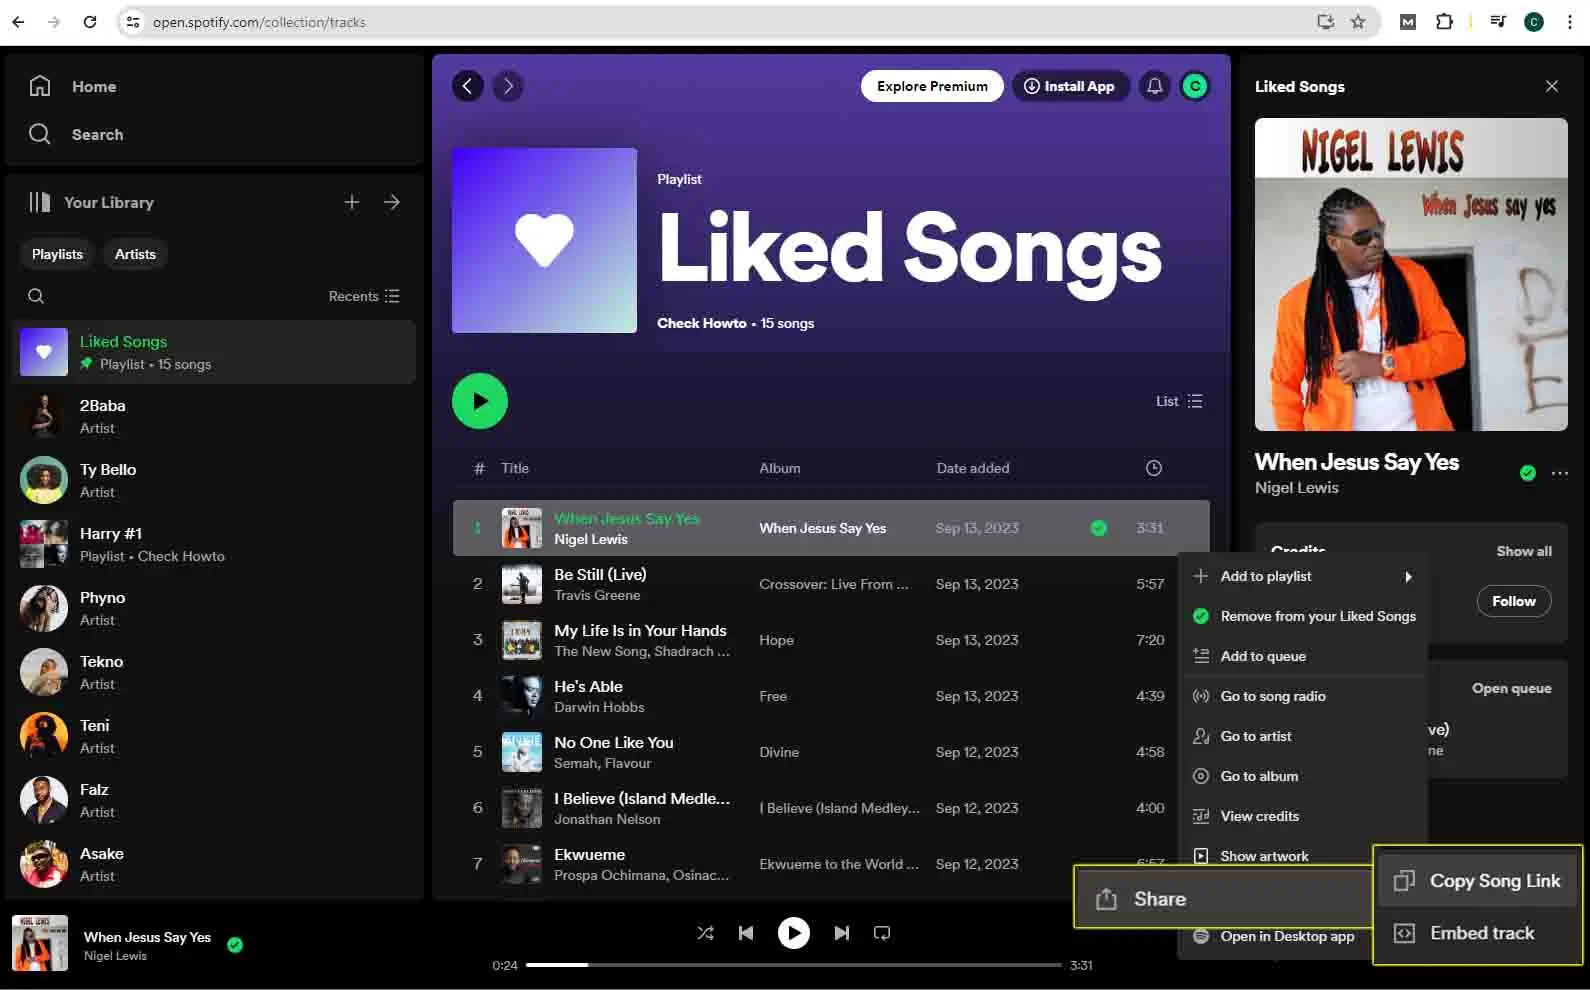
Task: Select He's Able track title
Action: (588, 686)
